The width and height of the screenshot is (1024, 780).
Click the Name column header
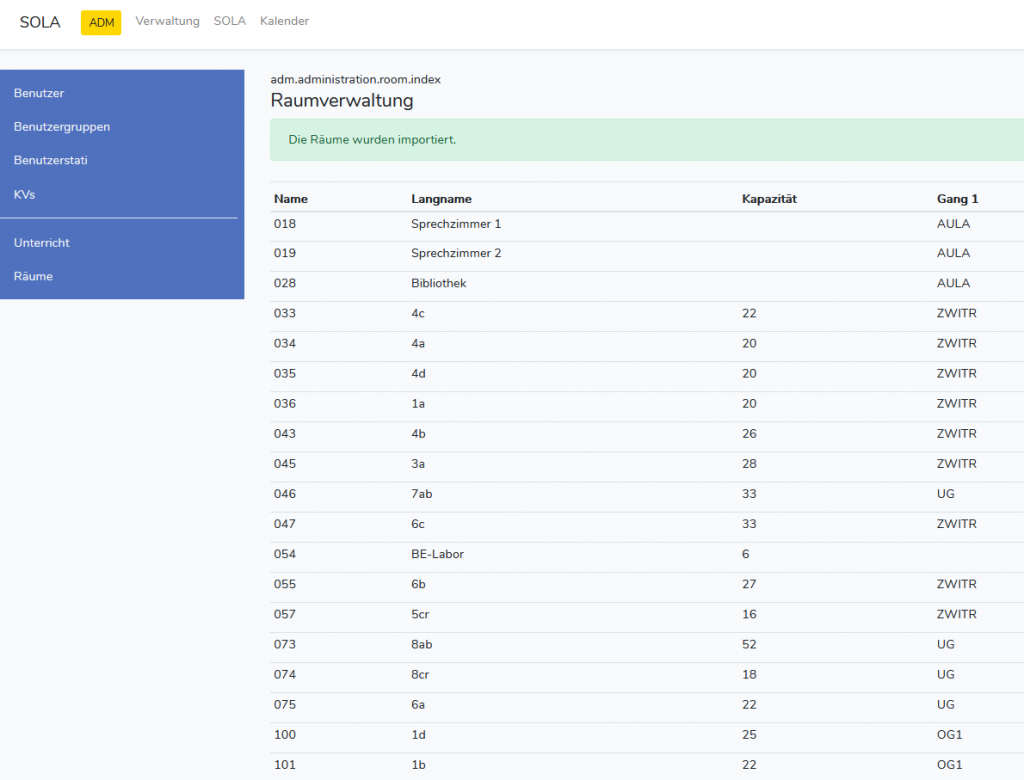click(291, 199)
